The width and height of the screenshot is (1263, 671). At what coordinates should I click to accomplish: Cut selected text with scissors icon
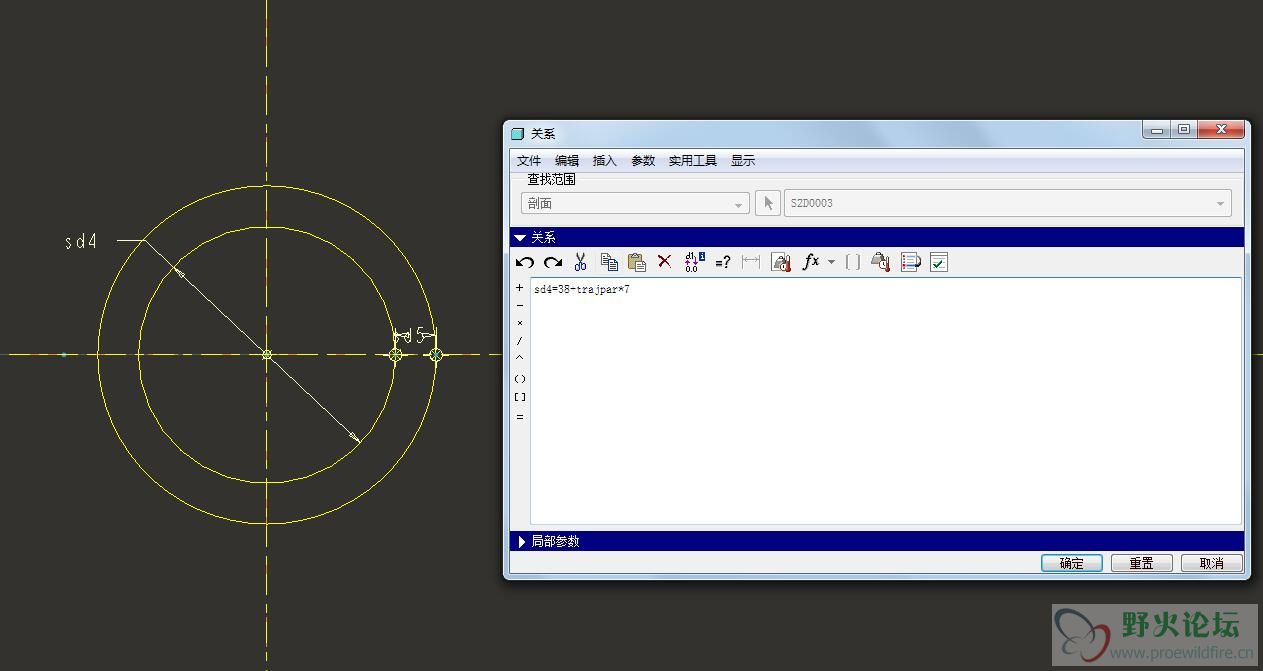coord(580,262)
